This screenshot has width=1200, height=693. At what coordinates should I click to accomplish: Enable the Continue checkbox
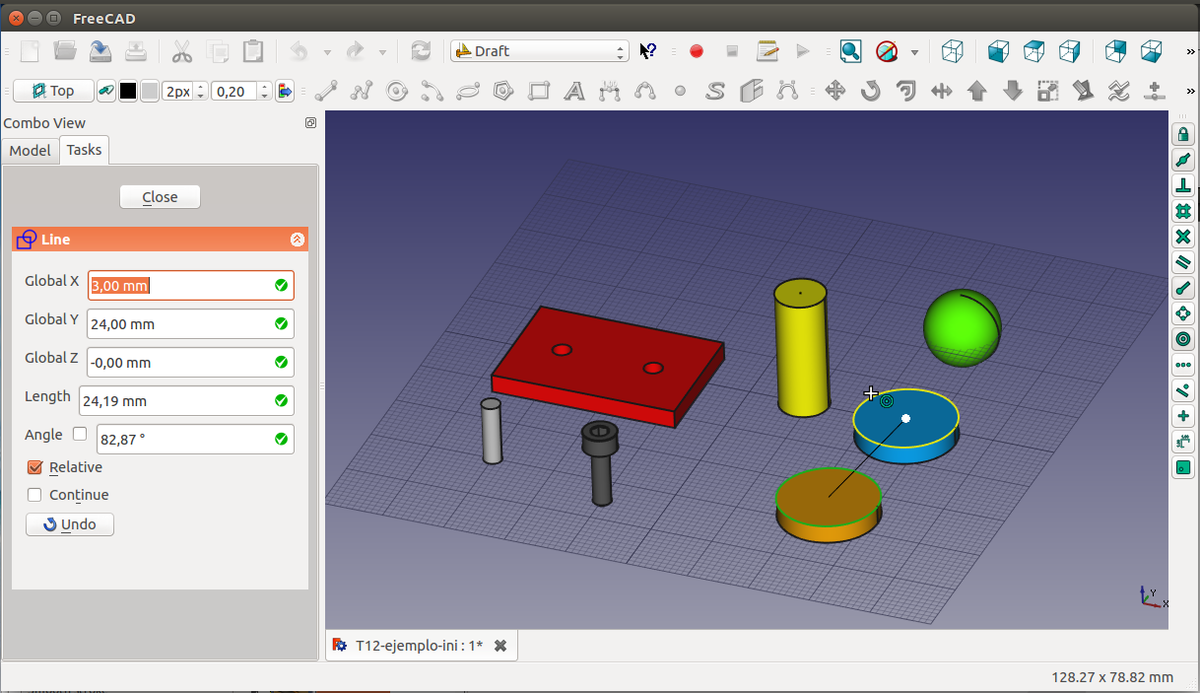[35, 495]
